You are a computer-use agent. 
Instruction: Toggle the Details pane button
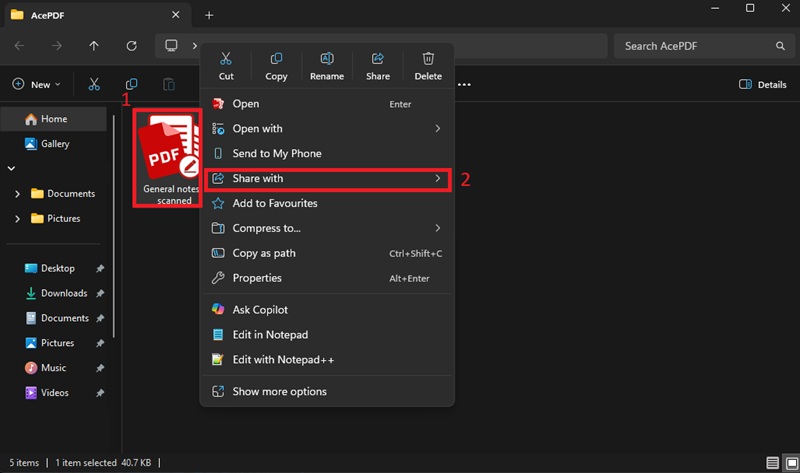coord(763,84)
